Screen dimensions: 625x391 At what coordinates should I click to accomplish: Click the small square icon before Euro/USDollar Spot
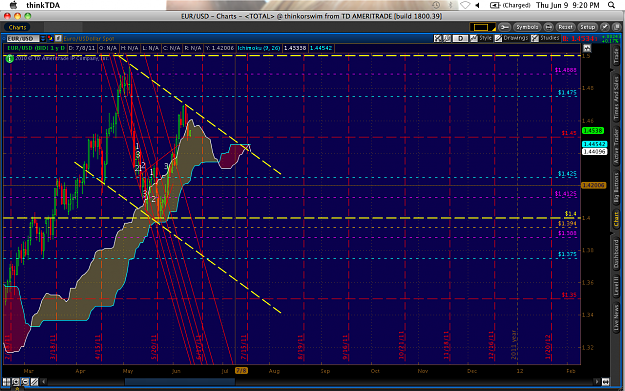coord(58,39)
